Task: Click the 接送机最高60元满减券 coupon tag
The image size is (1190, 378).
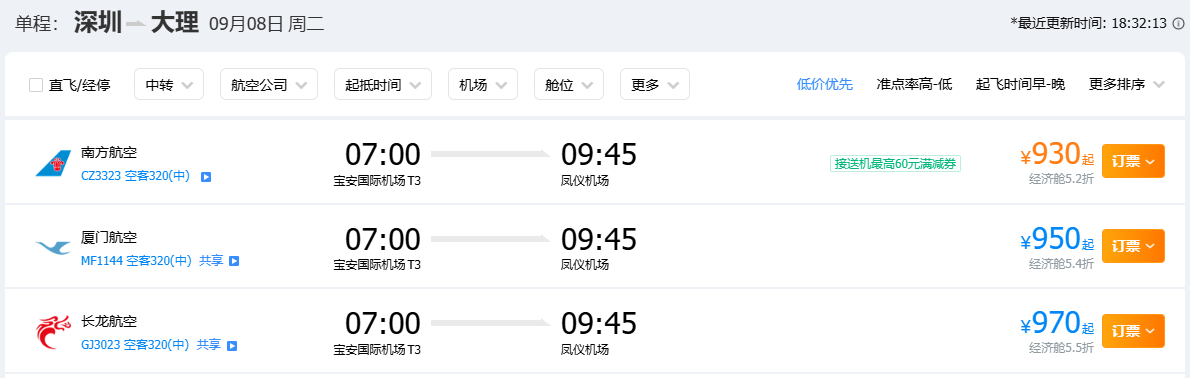Action: pyautogui.click(x=896, y=163)
